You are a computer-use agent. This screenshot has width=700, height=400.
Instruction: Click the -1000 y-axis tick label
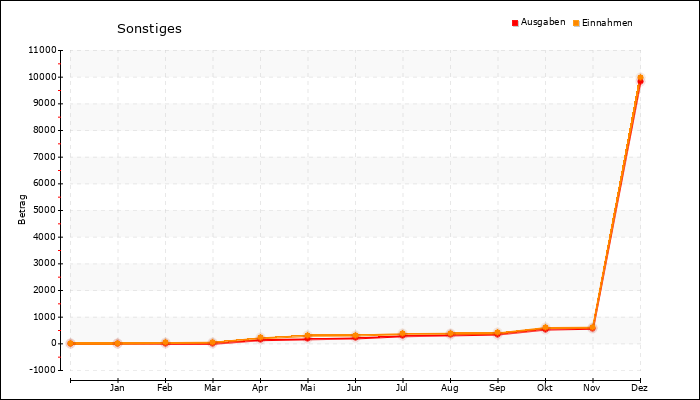(44, 370)
